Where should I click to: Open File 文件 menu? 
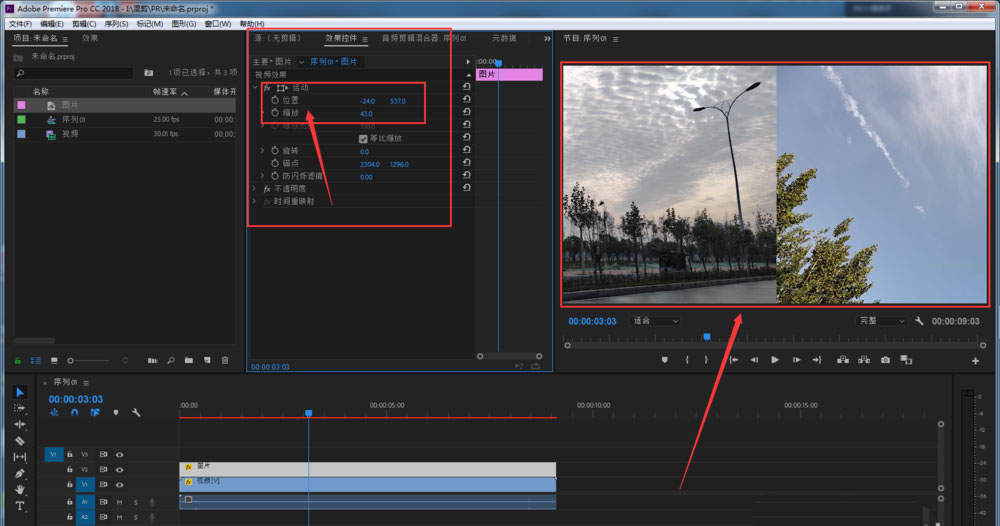tap(20, 24)
